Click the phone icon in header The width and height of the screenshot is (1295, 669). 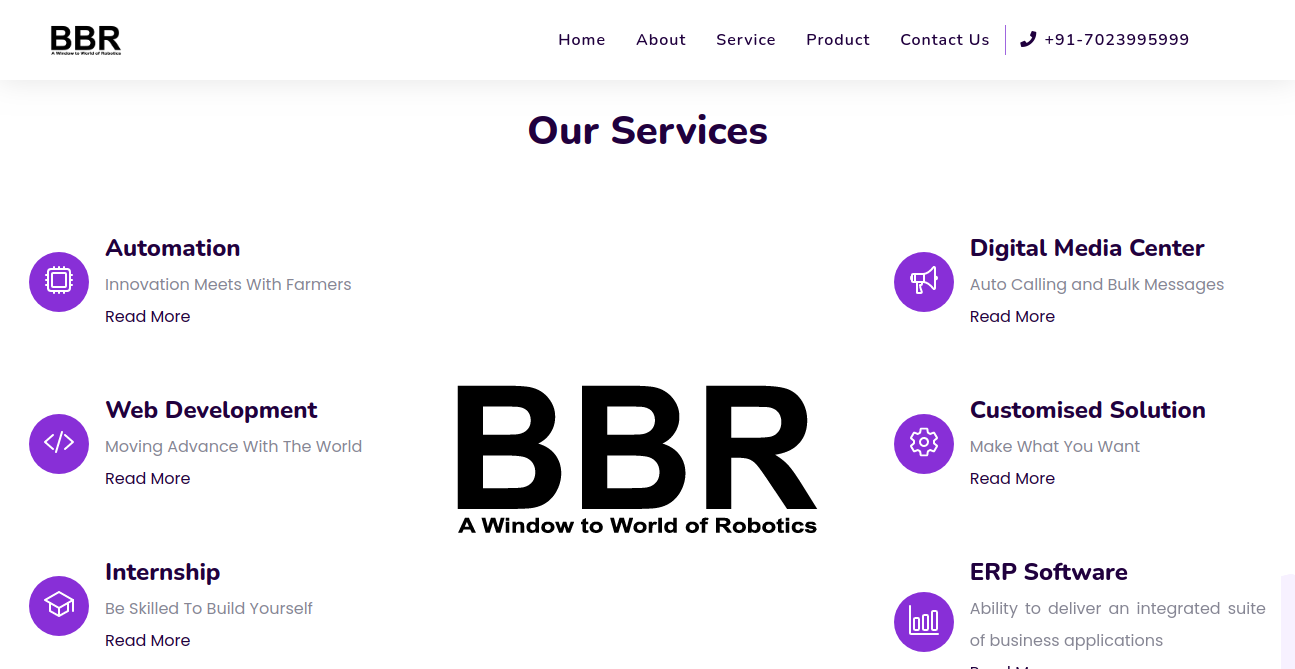[x=1028, y=40]
